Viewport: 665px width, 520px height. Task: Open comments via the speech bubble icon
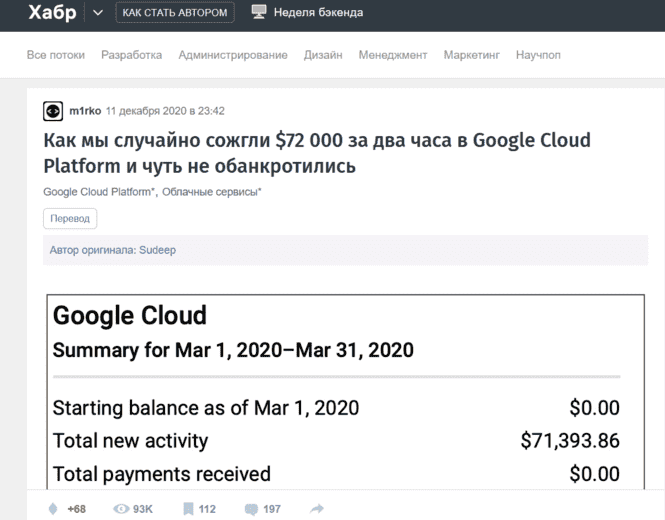pos(251,509)
